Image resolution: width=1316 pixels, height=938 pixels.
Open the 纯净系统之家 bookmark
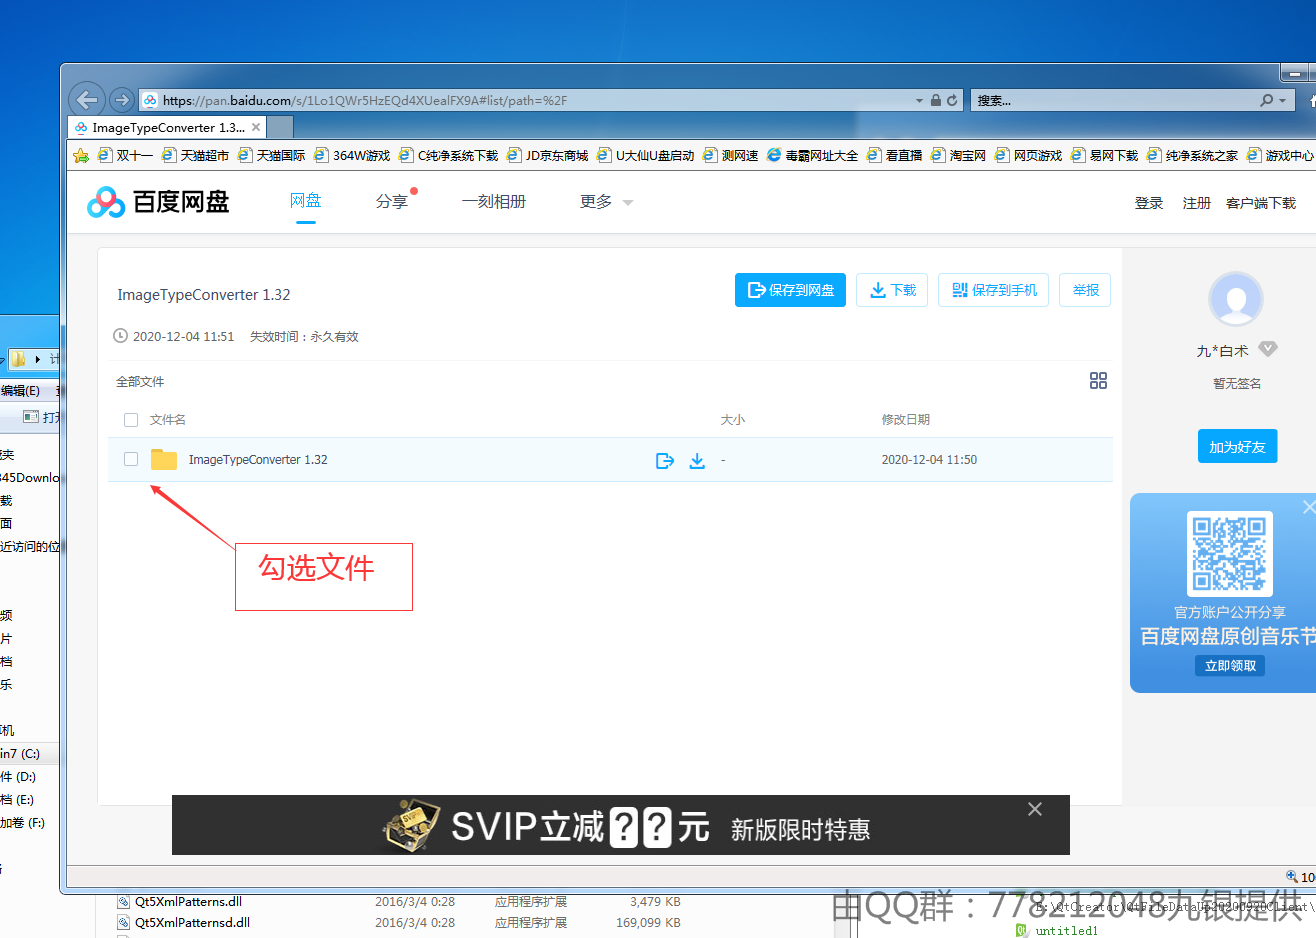pyautogui.click(x=1192, y=155)
